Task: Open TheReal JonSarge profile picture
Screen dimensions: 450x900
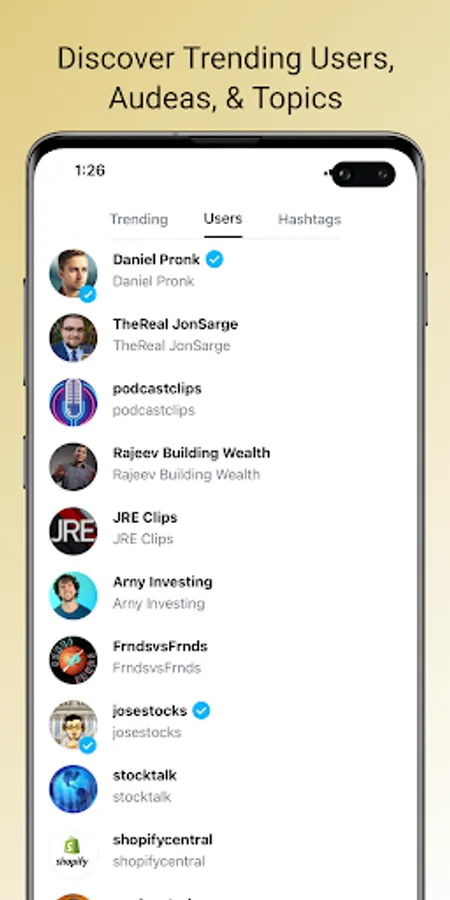Action: 73,338
